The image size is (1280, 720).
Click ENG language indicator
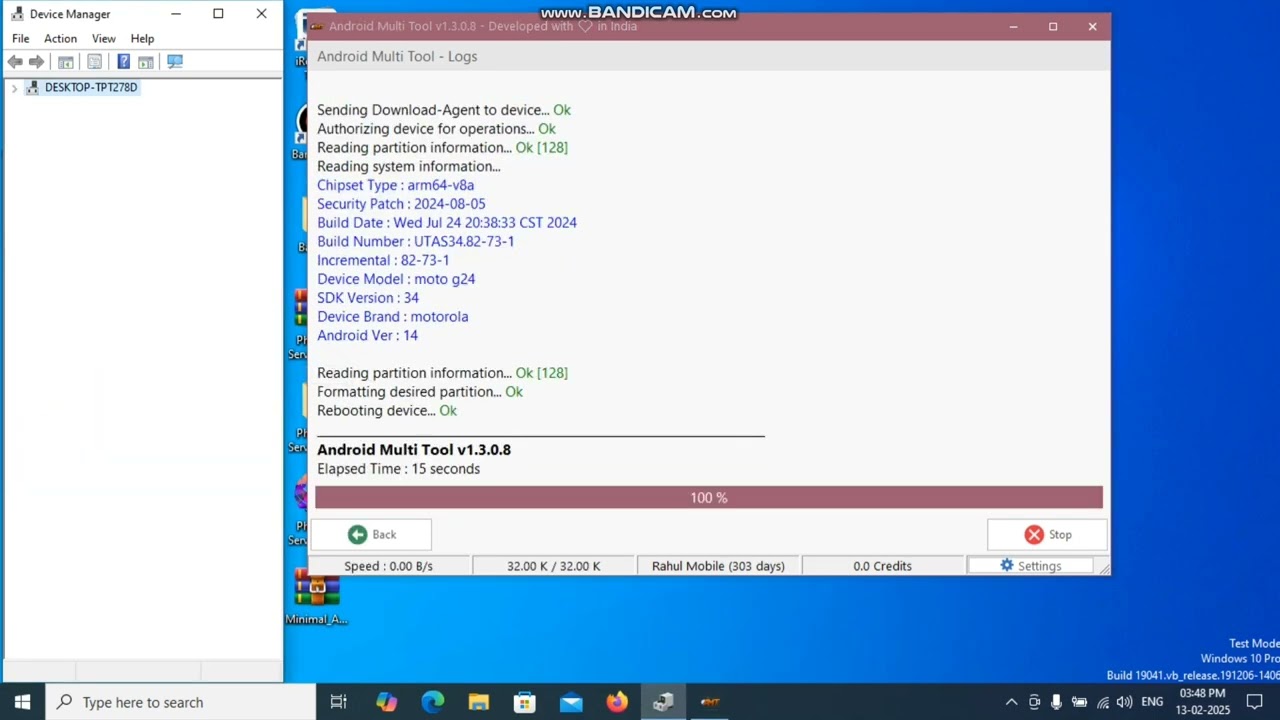pos(1152,702)
